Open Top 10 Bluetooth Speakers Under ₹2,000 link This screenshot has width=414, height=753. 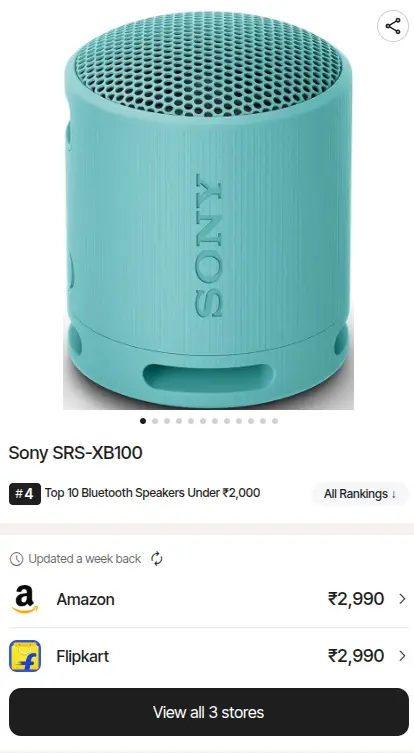tap(152, 493)
